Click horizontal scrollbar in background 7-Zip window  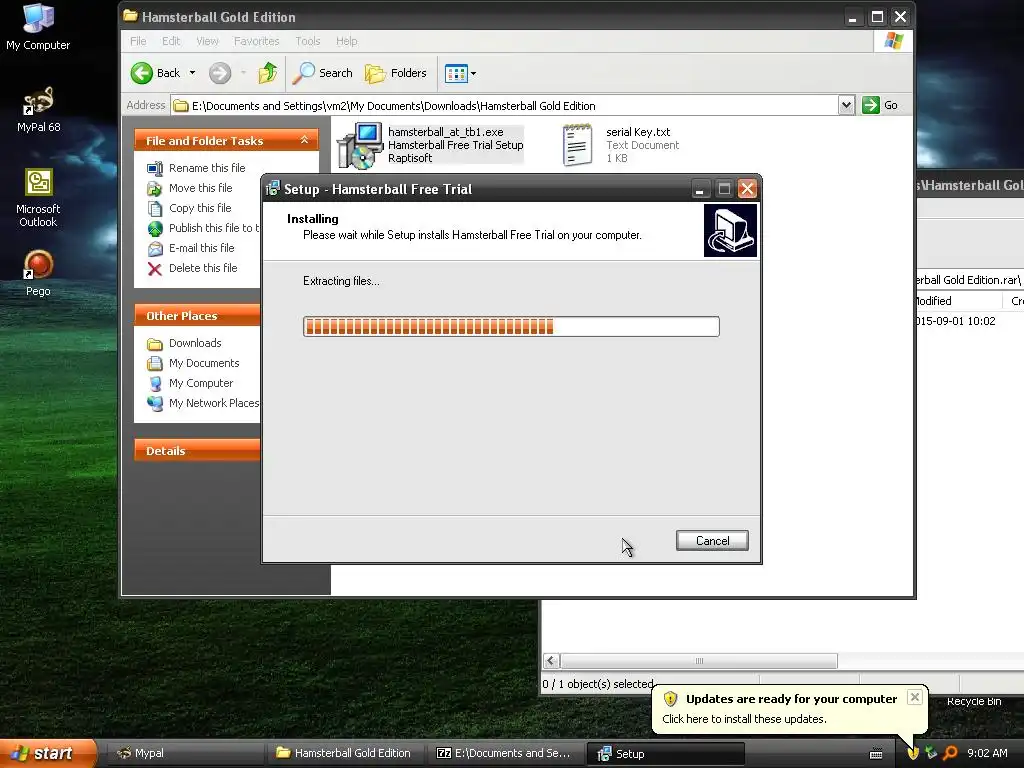point(699,661)
